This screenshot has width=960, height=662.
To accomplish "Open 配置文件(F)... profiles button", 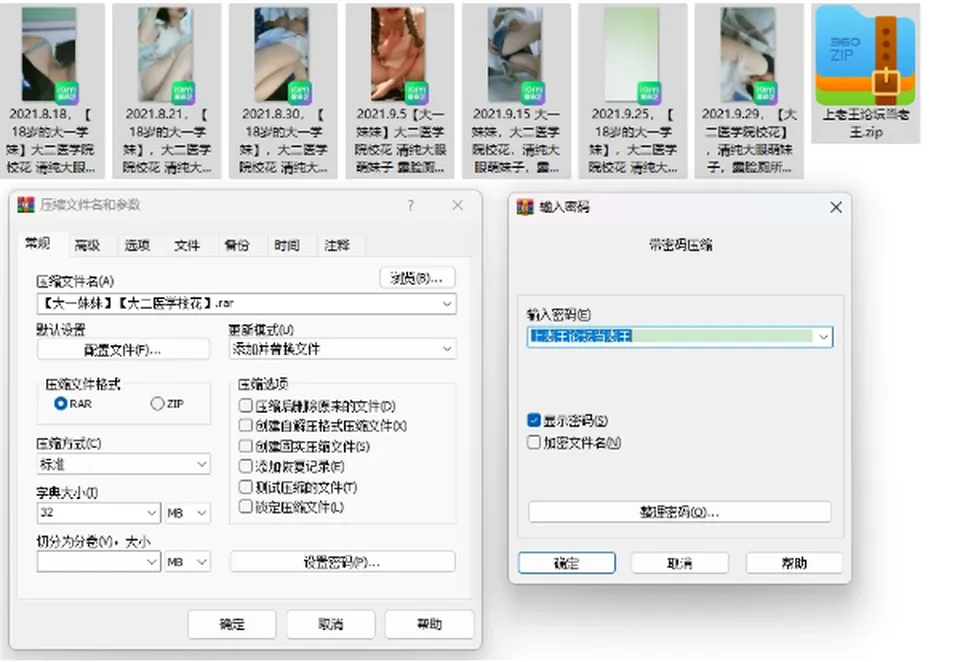I will coord(123,350).
